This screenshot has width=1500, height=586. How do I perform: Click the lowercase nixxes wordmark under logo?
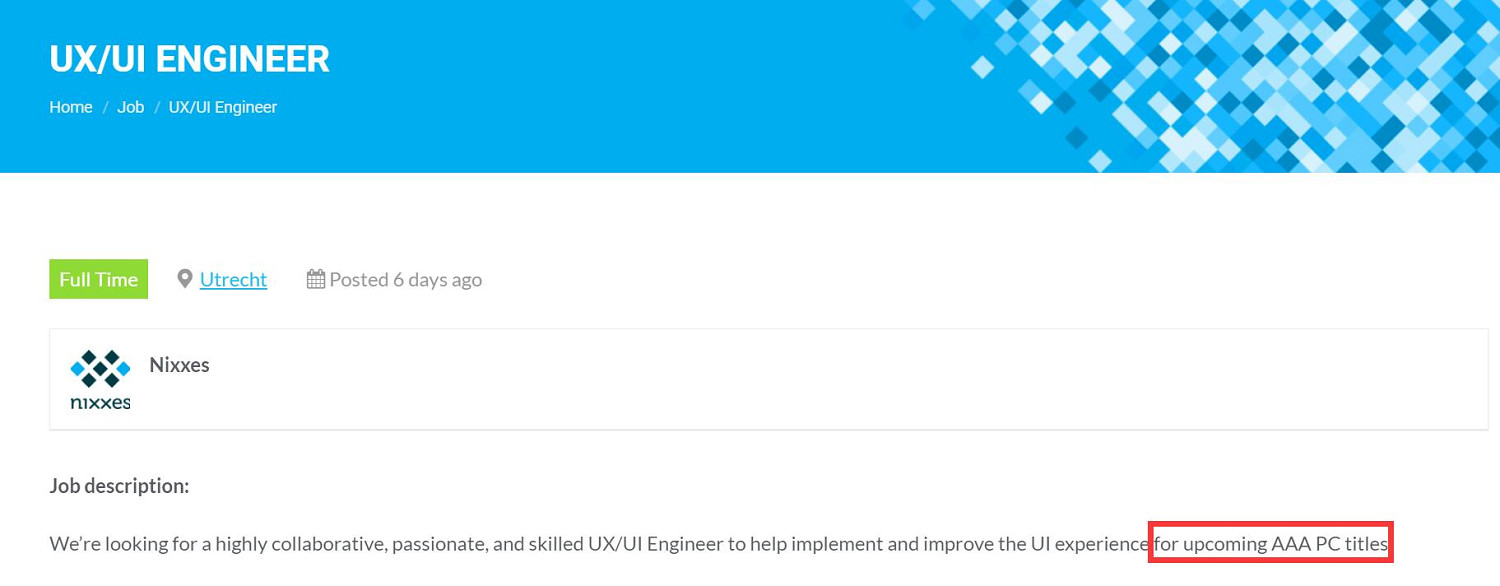coord(100,403)
